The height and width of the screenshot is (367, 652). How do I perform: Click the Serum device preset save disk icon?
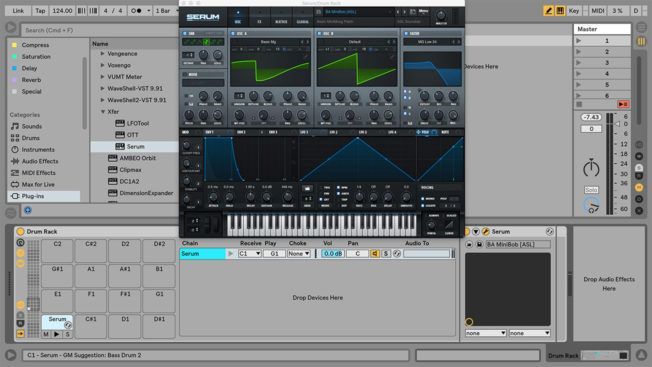(x=479, y=244)
